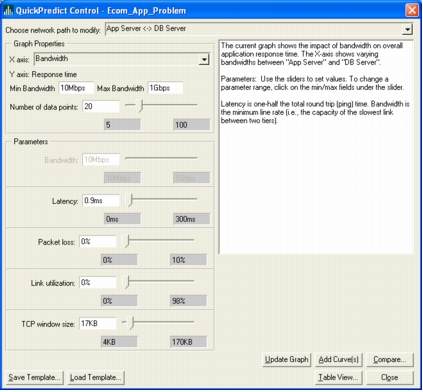The height and width of the screenshot is (392, 423).
Task: Expand the X axis dropdown arrow
Action: (204, 59)
